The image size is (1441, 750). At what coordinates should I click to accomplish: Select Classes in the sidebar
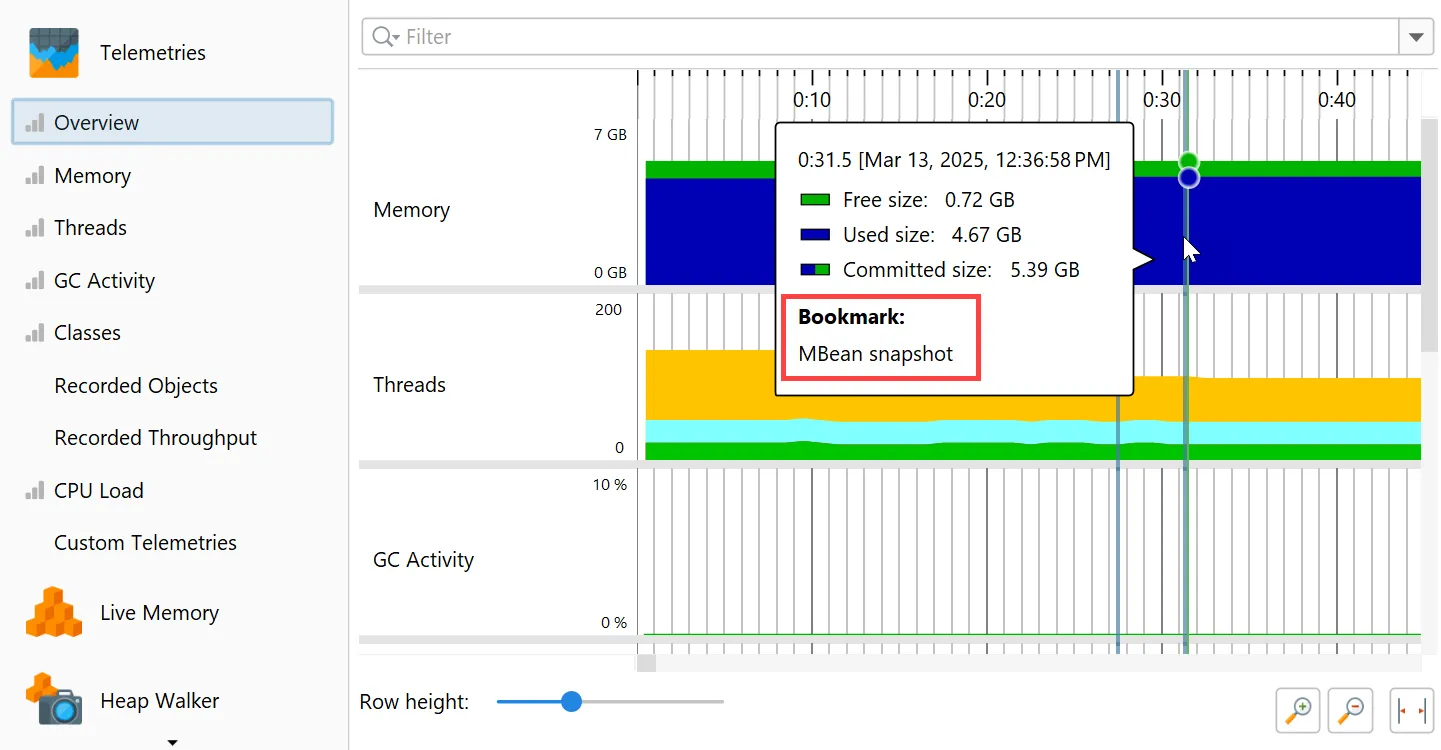87,333
